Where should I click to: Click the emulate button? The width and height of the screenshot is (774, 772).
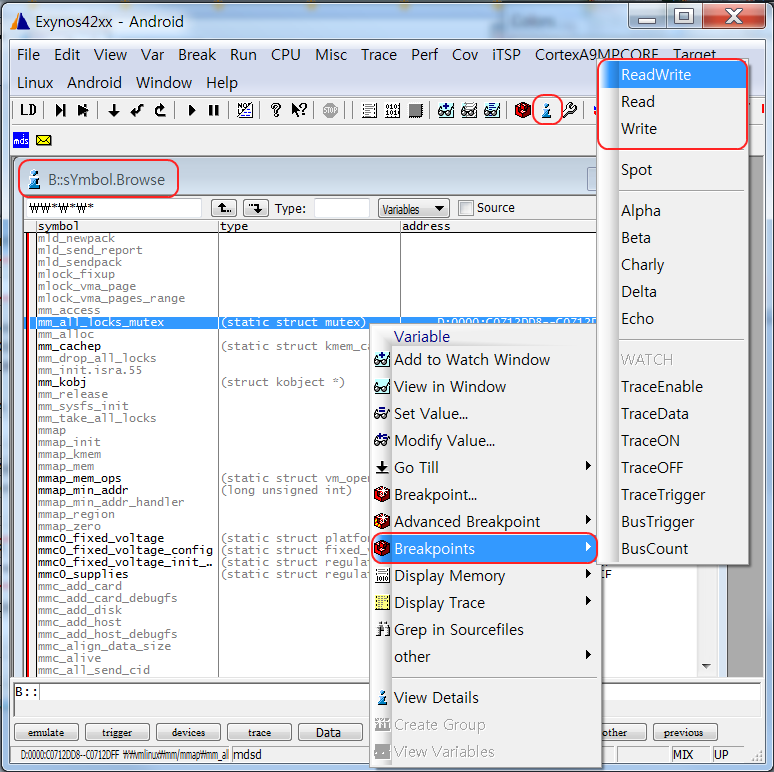46,733
